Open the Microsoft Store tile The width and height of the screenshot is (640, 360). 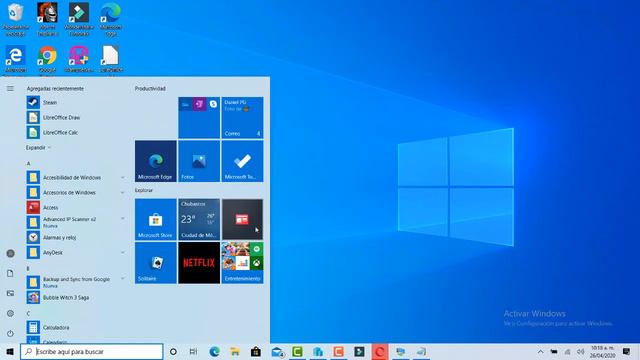pos(156,219)
